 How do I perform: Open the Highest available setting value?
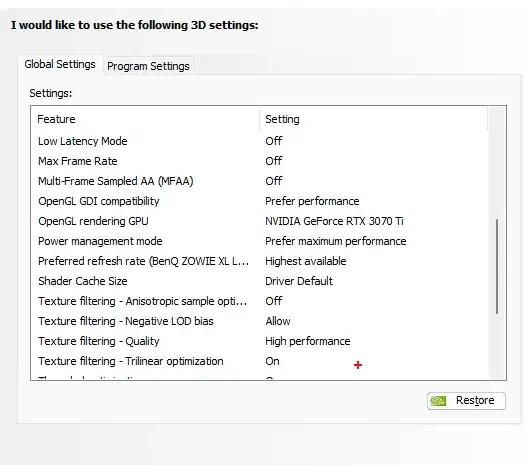coord(306,261)
